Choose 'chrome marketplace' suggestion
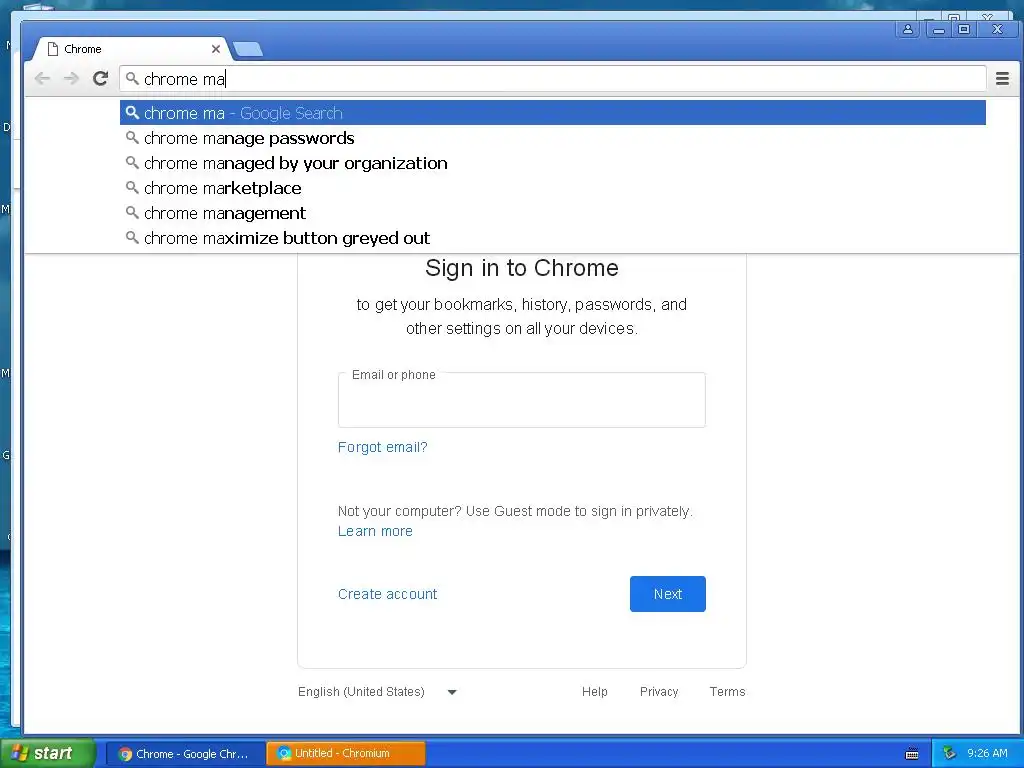Image resolution: width=1024 pixels, height=768 pixels. [552, 188]
